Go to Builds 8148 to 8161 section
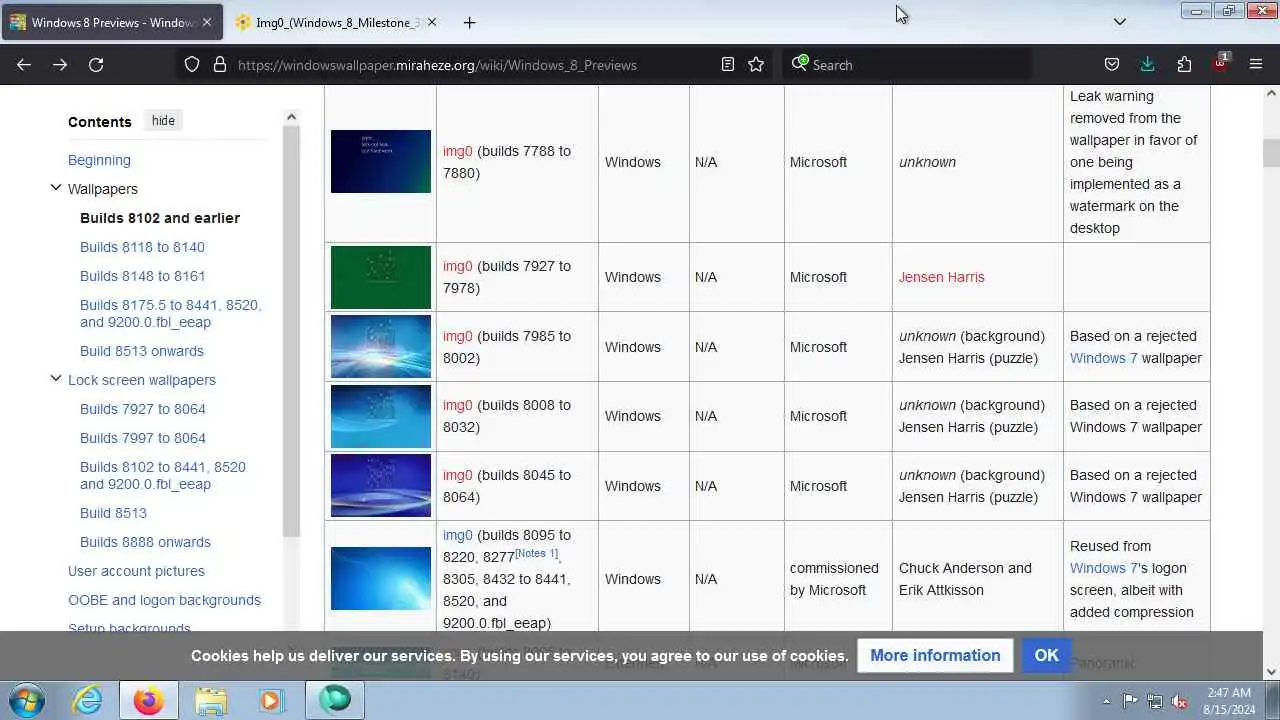This screenshot has width=1280, height=720. tap(142, 276)
